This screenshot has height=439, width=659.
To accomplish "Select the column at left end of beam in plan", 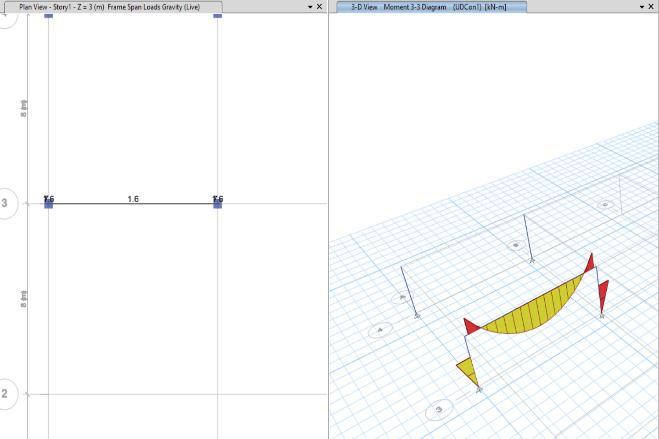I will point(49,204).
